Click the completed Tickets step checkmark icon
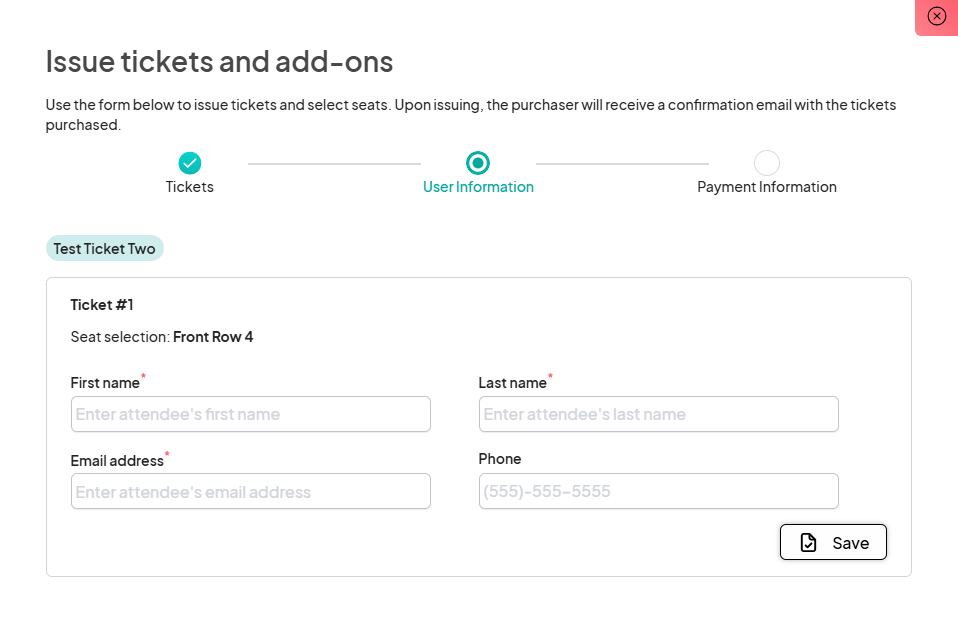Viewport: 958px width, 619px height. [x=190, y=163]
